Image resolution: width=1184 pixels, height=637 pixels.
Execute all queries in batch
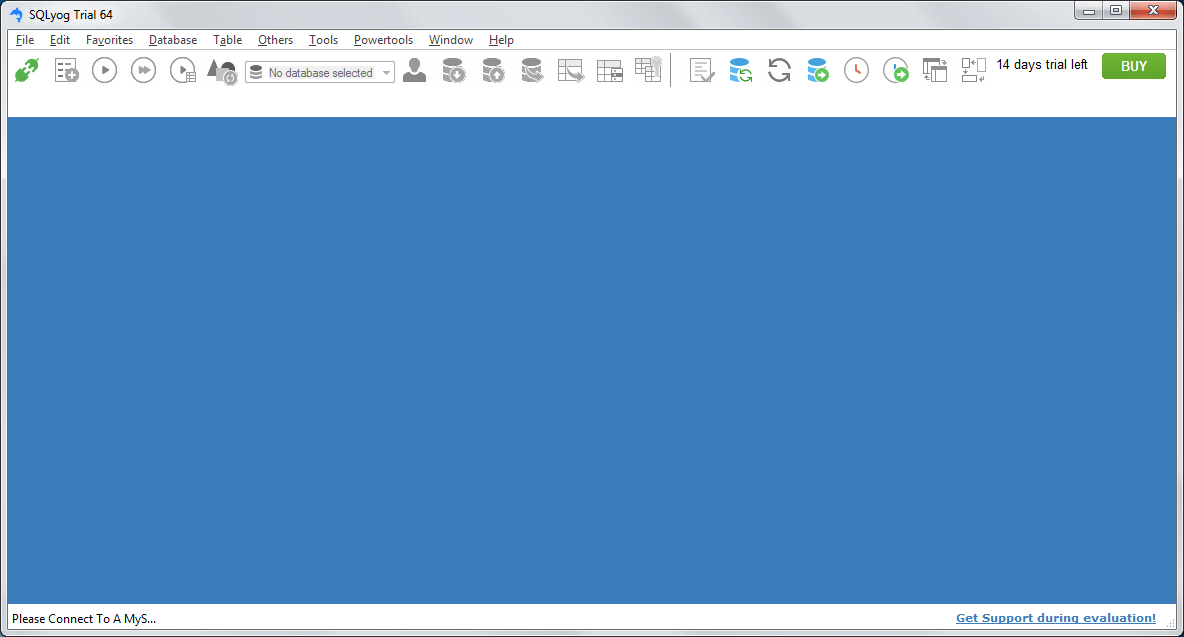(x=143, y=70)
